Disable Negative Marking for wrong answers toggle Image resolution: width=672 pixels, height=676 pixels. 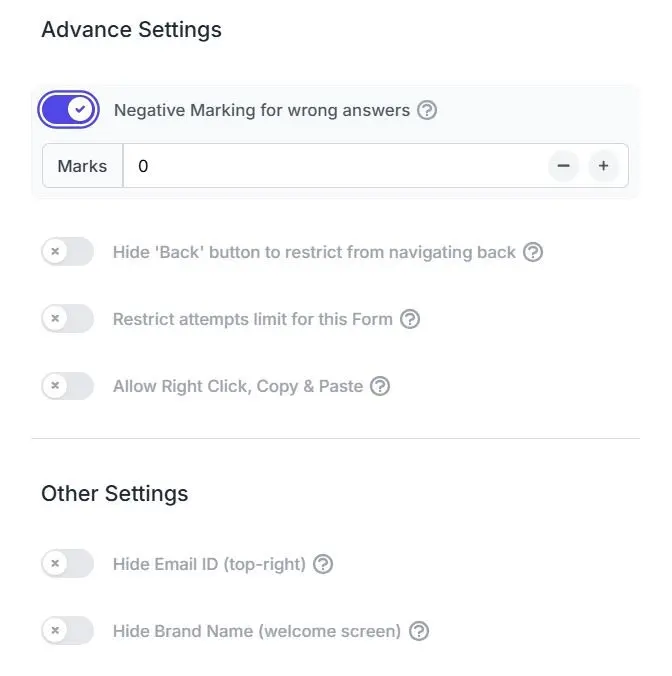[x=68, y=110]
